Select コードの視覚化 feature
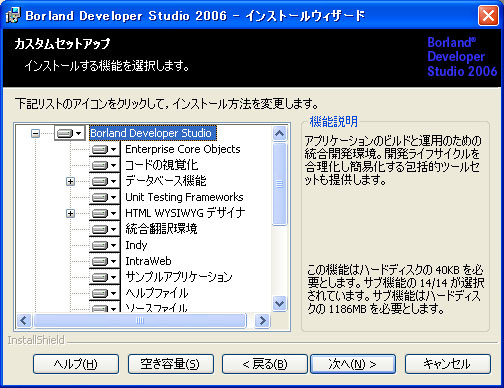The height and width of the screenshot is (388, 504). pos(161,165)
